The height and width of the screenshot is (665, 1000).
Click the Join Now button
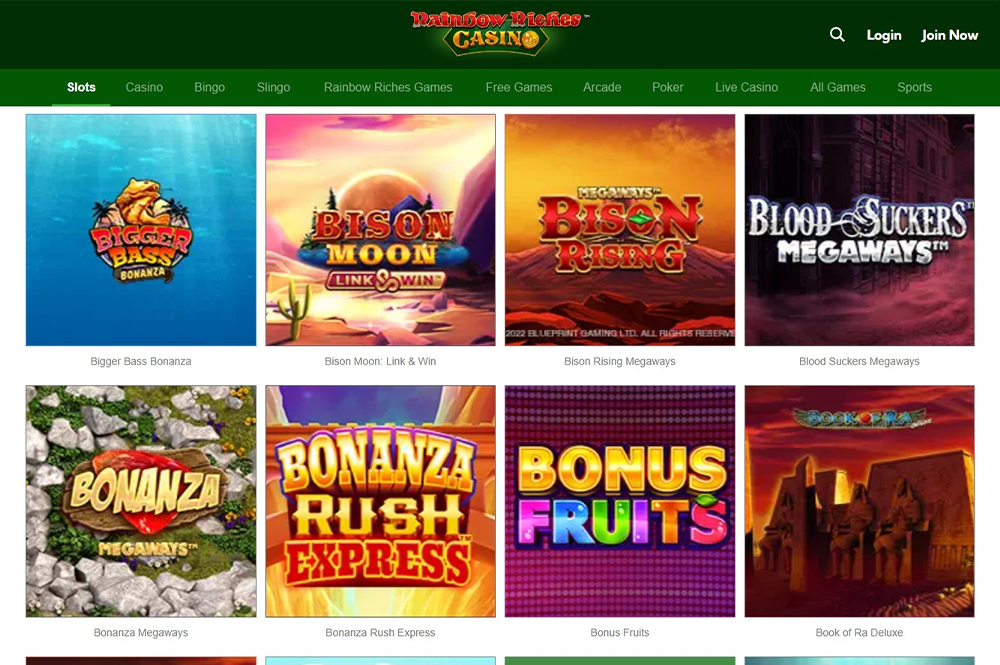point(949,36)
